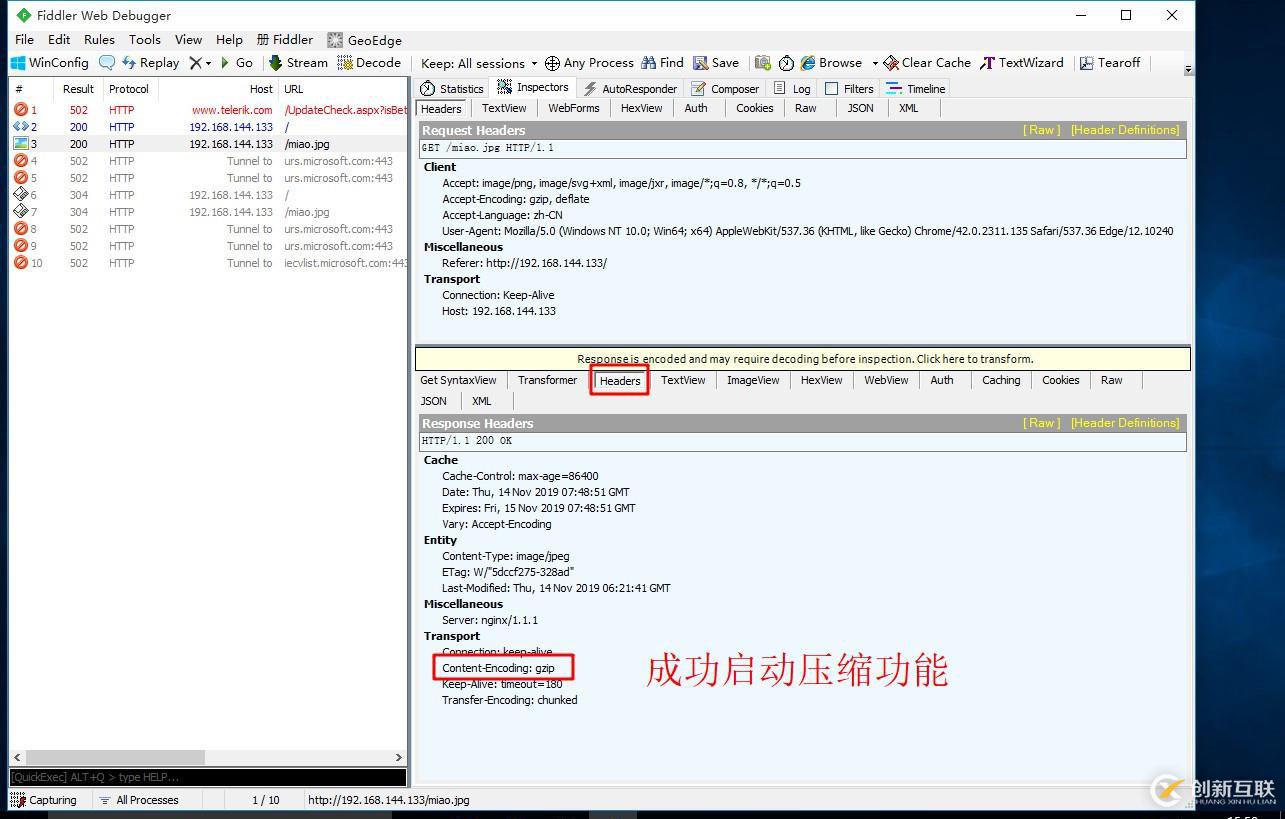Select the request WebForms tab
Image resolution: width=1285 pixels, height=819 pixels.
point(574,108)
